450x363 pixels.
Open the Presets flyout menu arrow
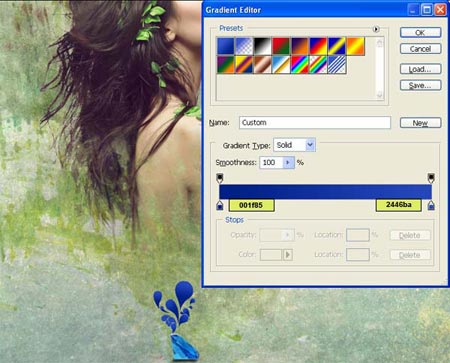pyautogui.click(x=376, y=29)
